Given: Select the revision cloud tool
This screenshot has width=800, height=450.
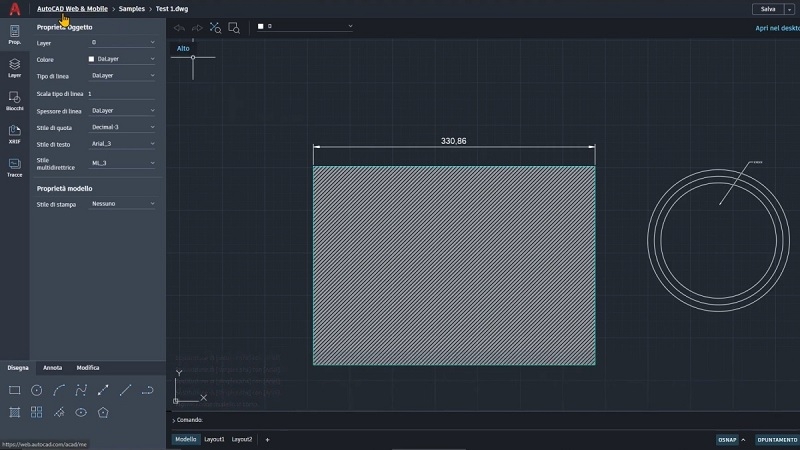Looking at the screenshot, I should (59, 412).
